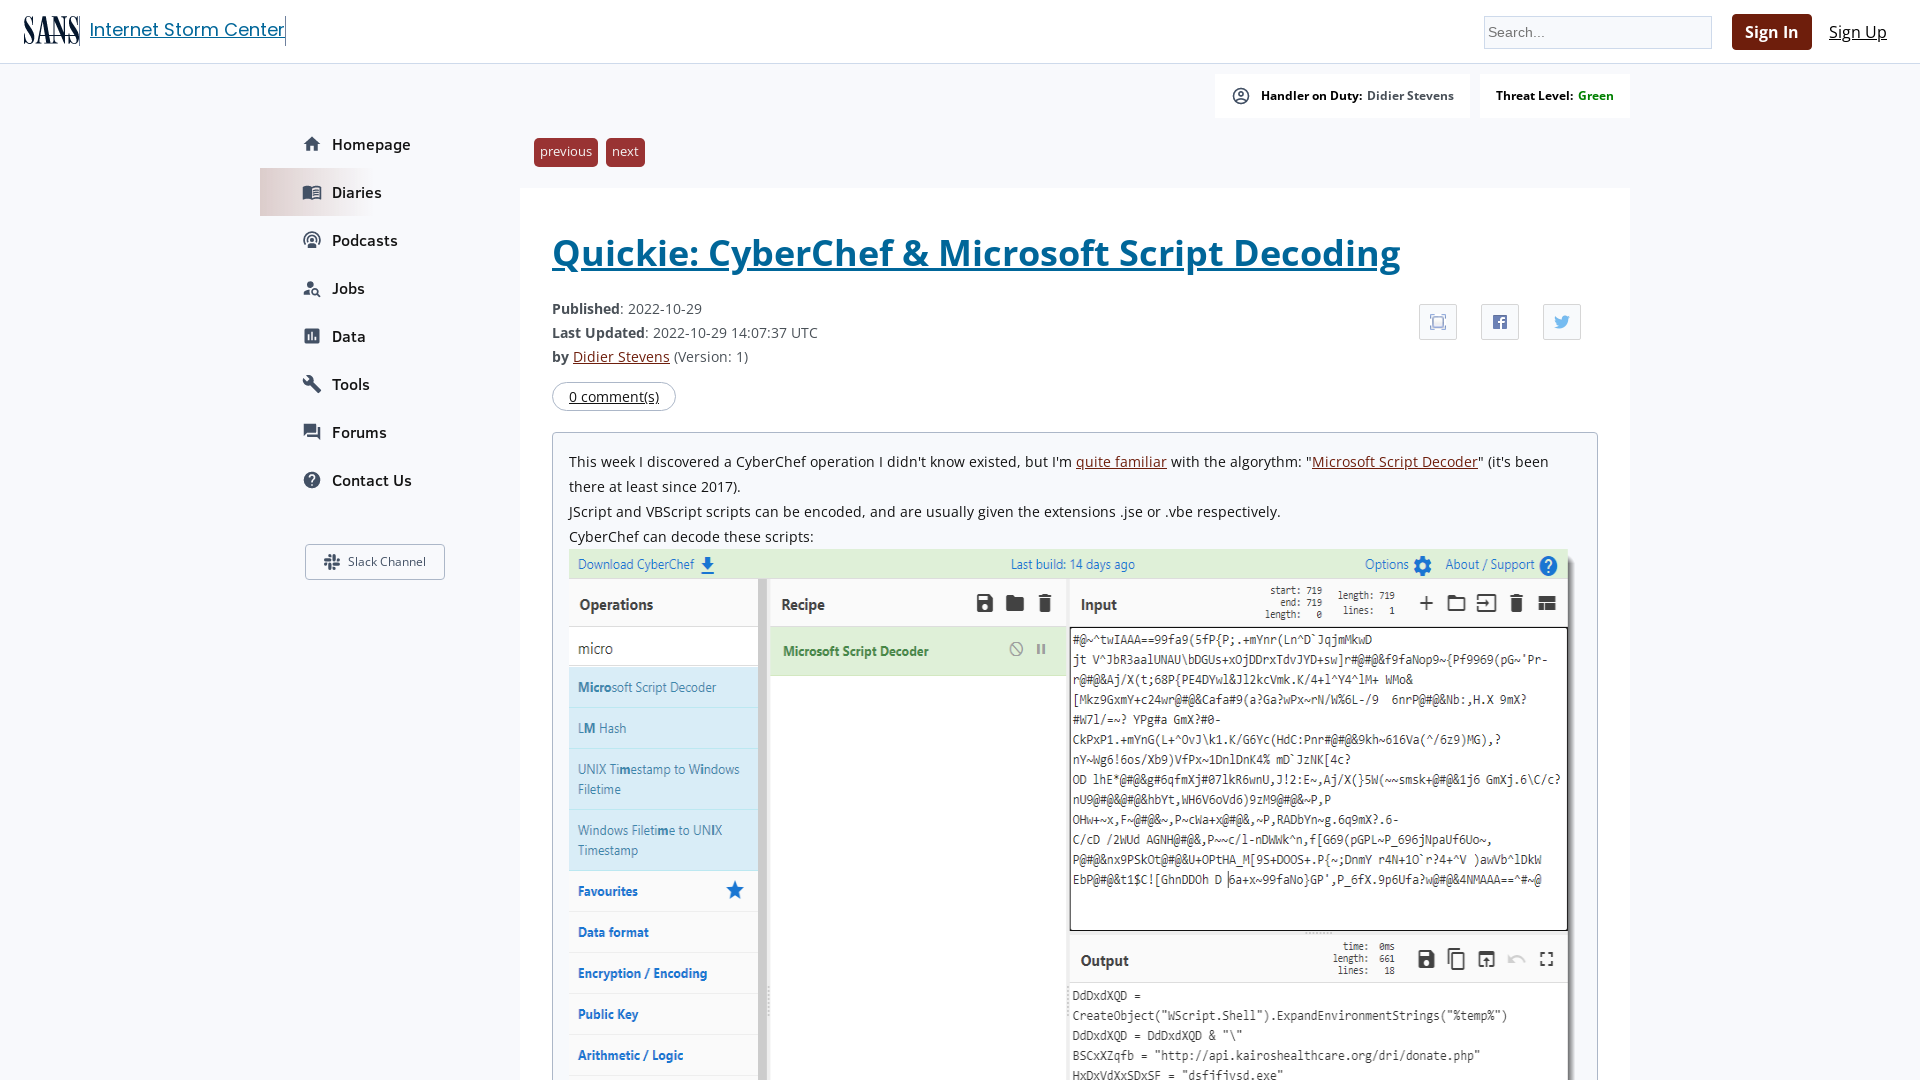Disable the Microsoft Script Decoder operation

click(x=1016, y=649)
